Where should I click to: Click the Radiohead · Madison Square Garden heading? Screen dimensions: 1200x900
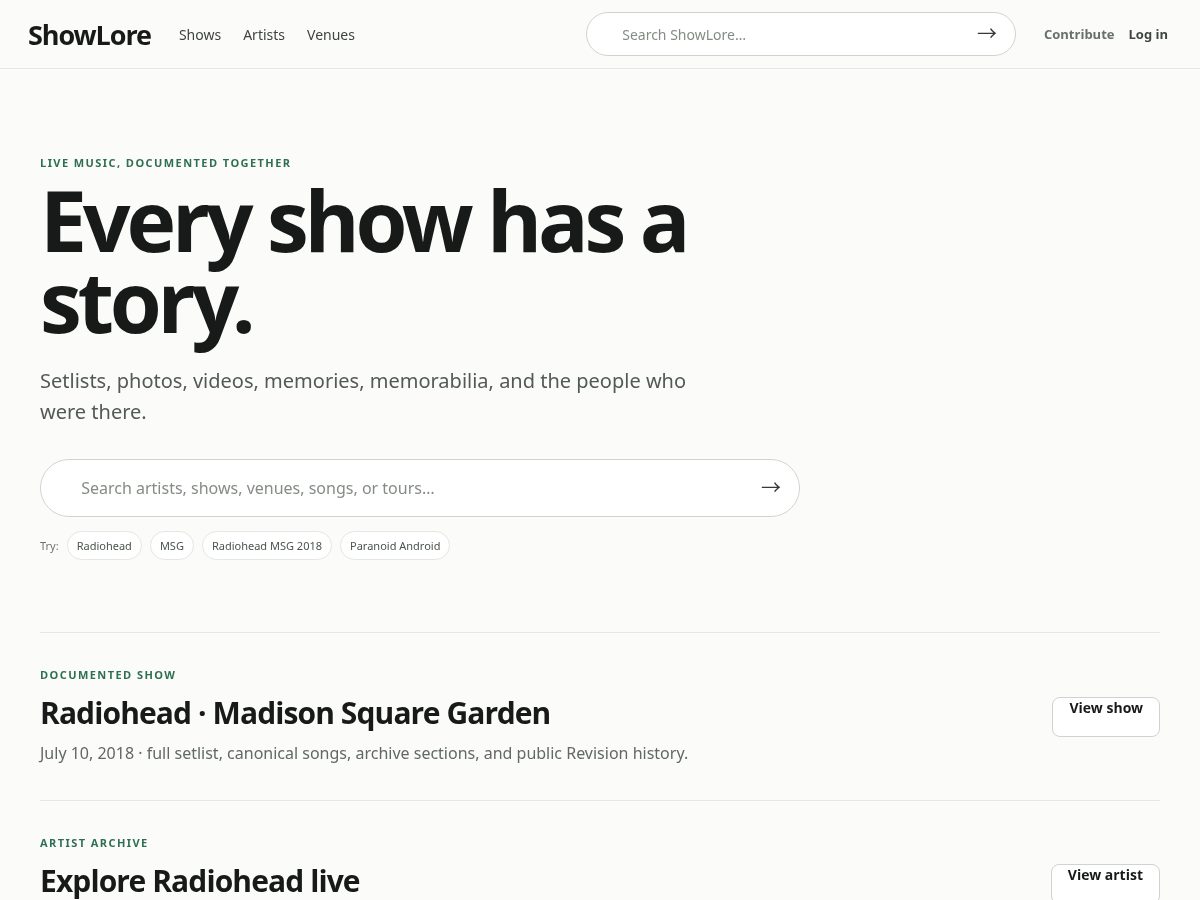(295, 713)
